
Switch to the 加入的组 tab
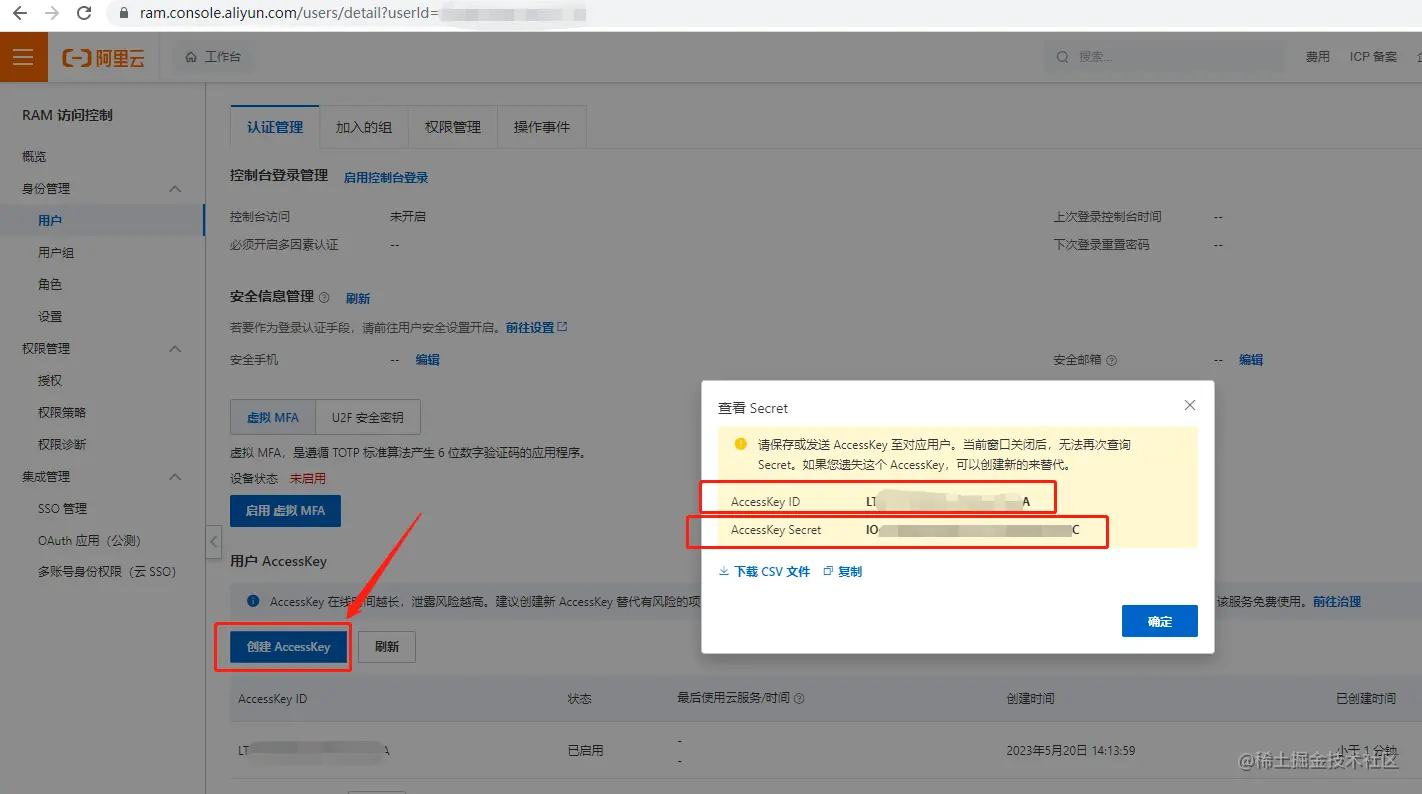point(364,127)
